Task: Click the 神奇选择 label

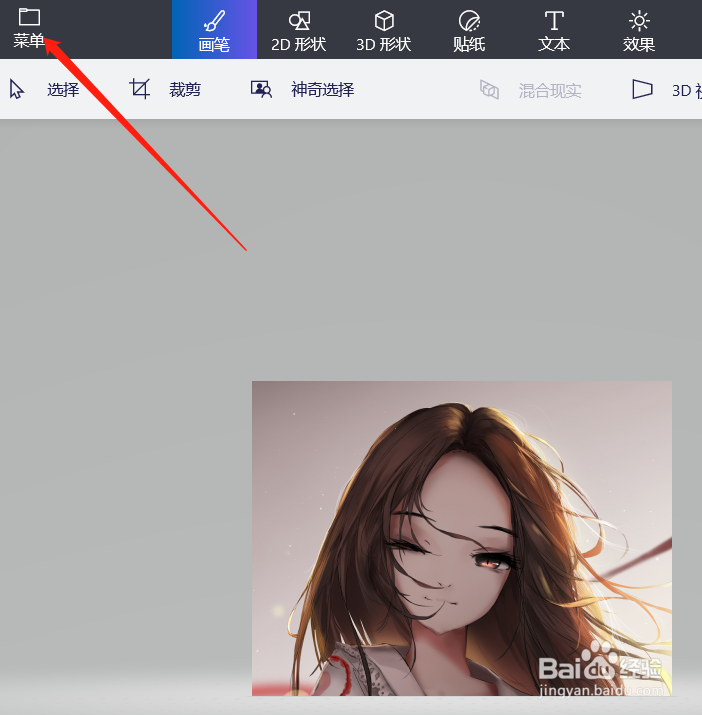Action: coord(323,89)
